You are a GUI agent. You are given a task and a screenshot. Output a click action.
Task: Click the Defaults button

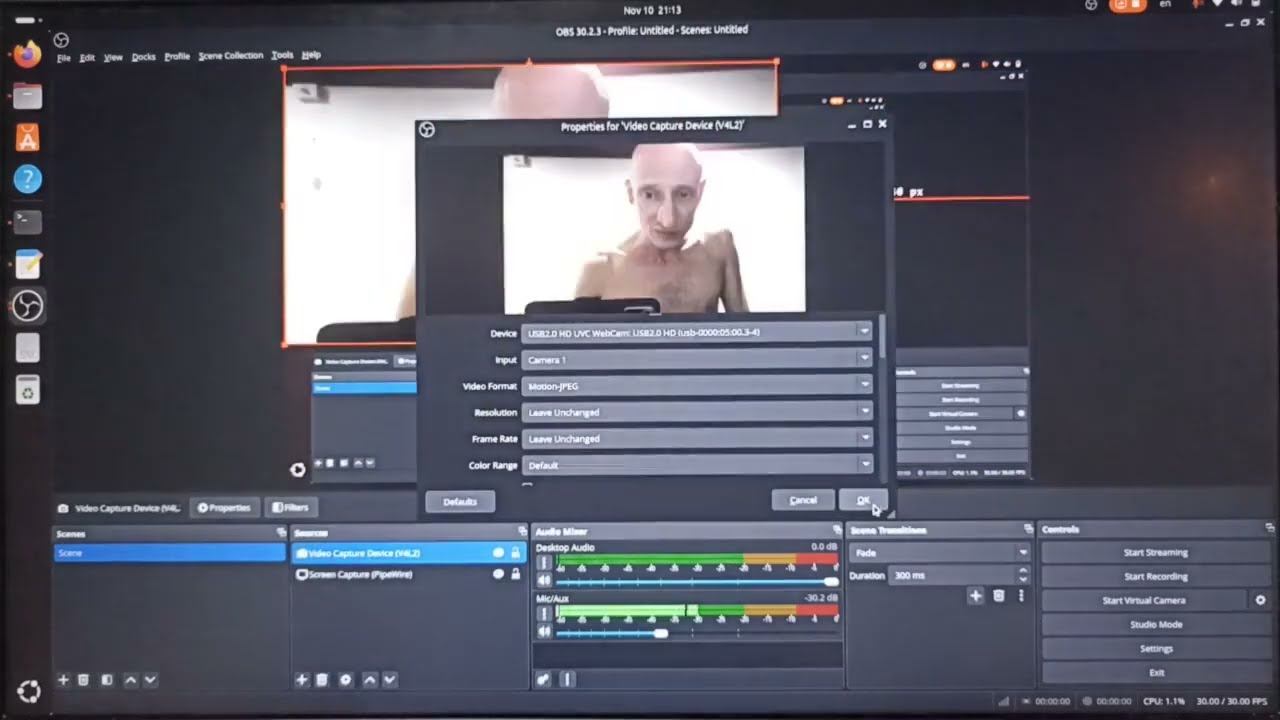460,502
